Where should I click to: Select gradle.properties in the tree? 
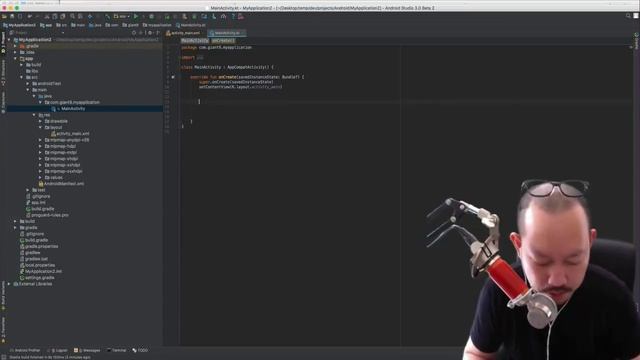(39, 246)
